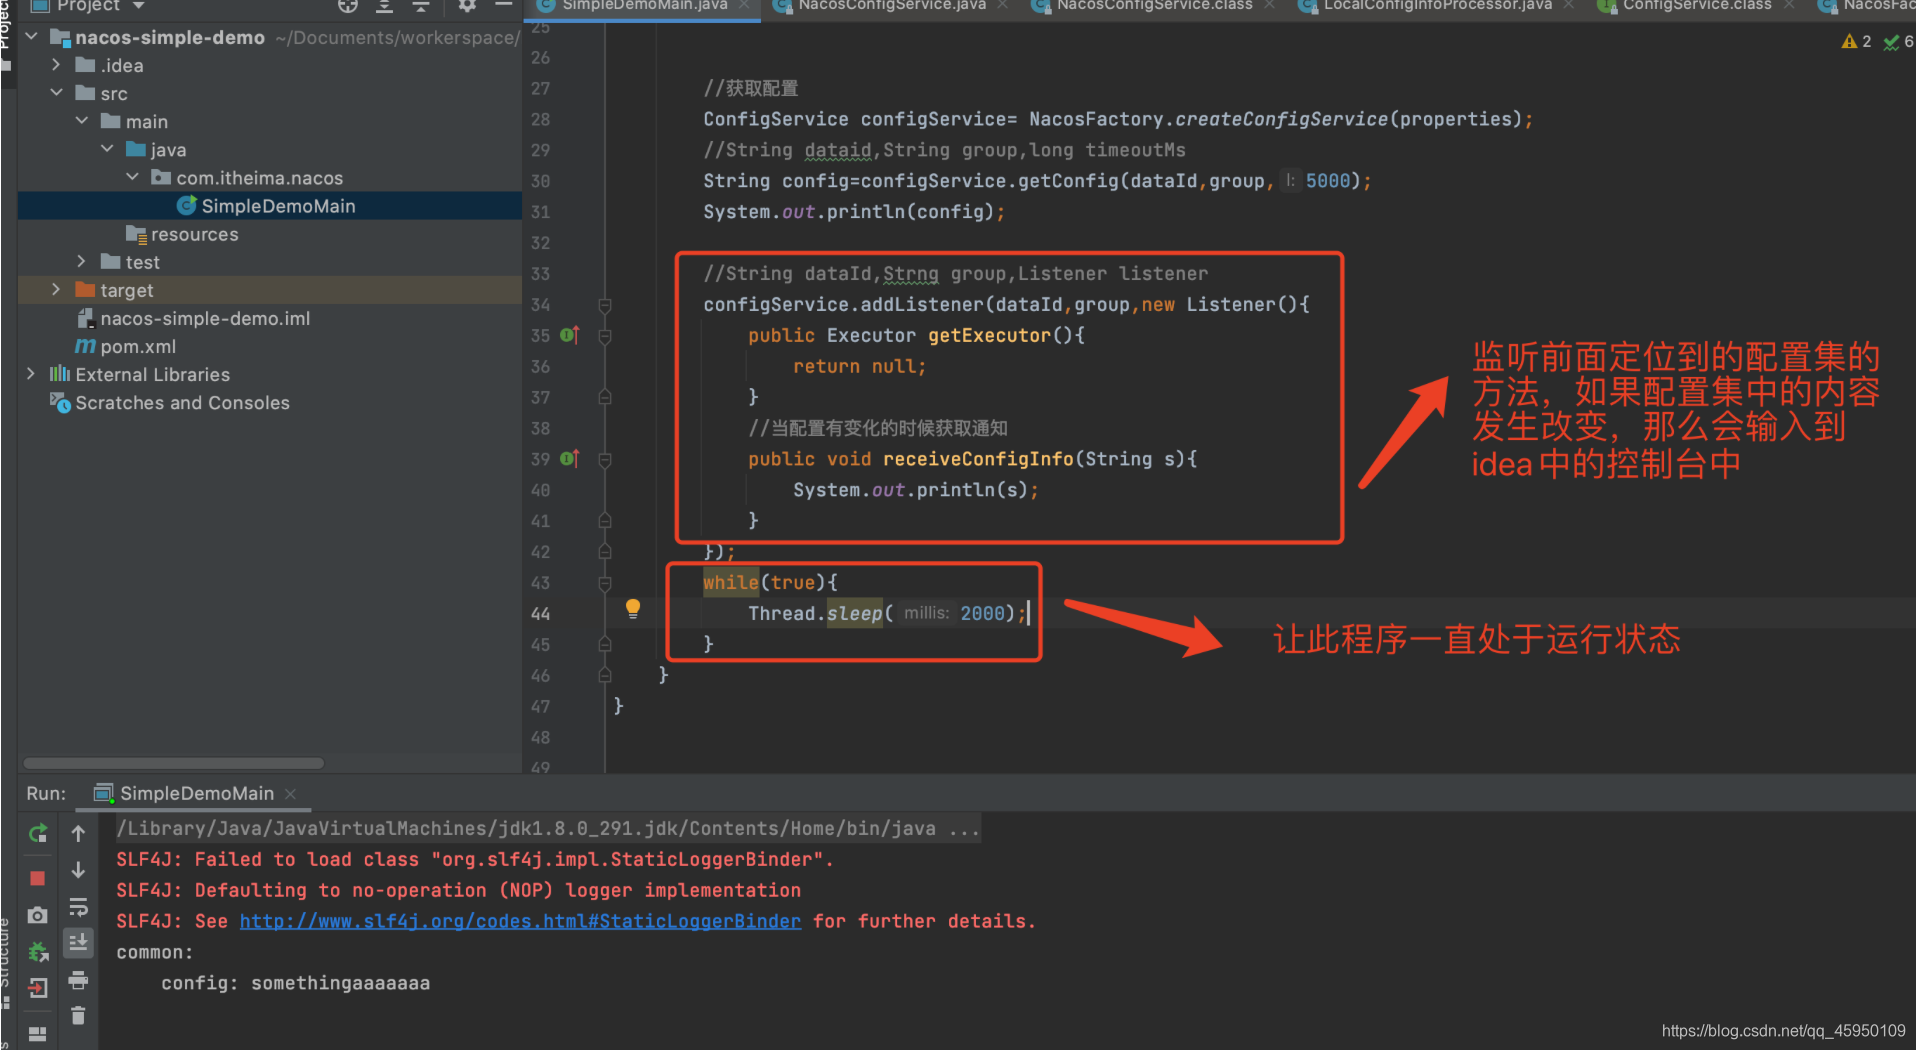Viewport: 1916px width, 1050px height.
Task: Click the locate-file target icon in Project toolbar
Action: [x=347, y=6]
